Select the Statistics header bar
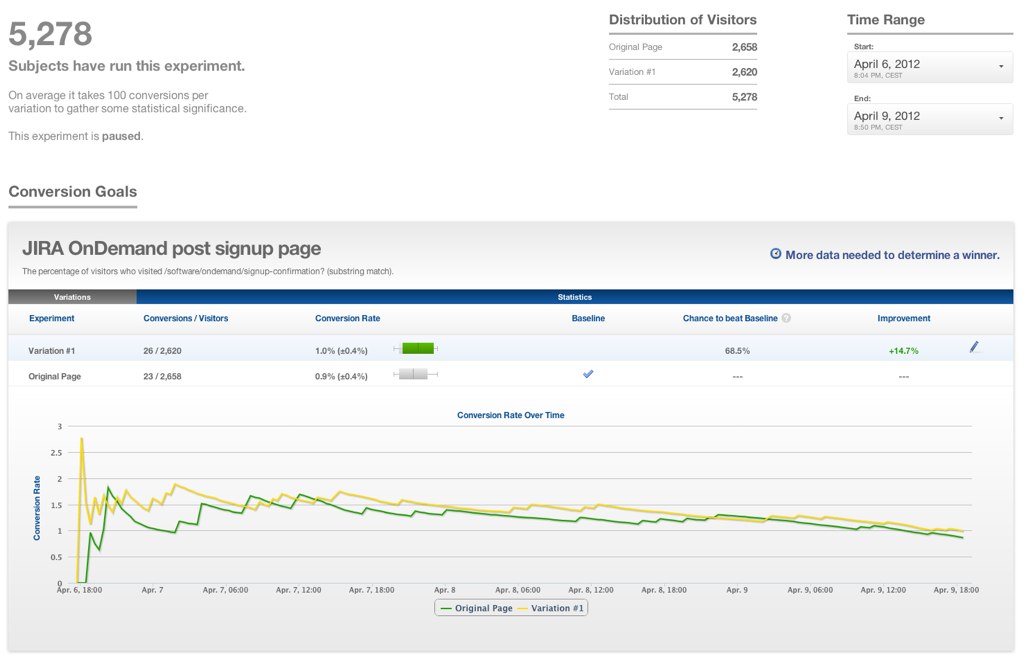 pyautogui.click(x=575, y=297)
